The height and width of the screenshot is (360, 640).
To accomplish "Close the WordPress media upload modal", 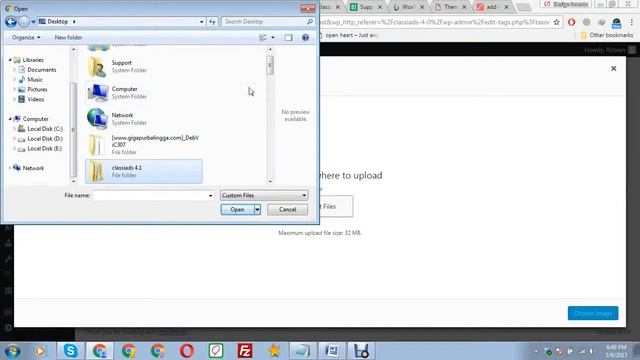I will coord(613,69).
